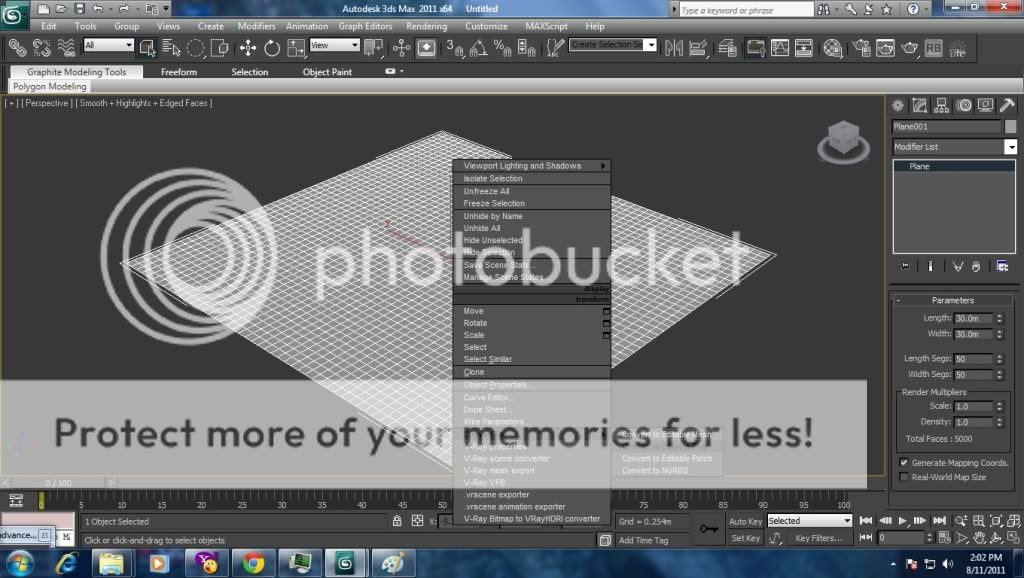
Task: Switch to the Object Paint ribbon tab
Action: coord(327,72)
